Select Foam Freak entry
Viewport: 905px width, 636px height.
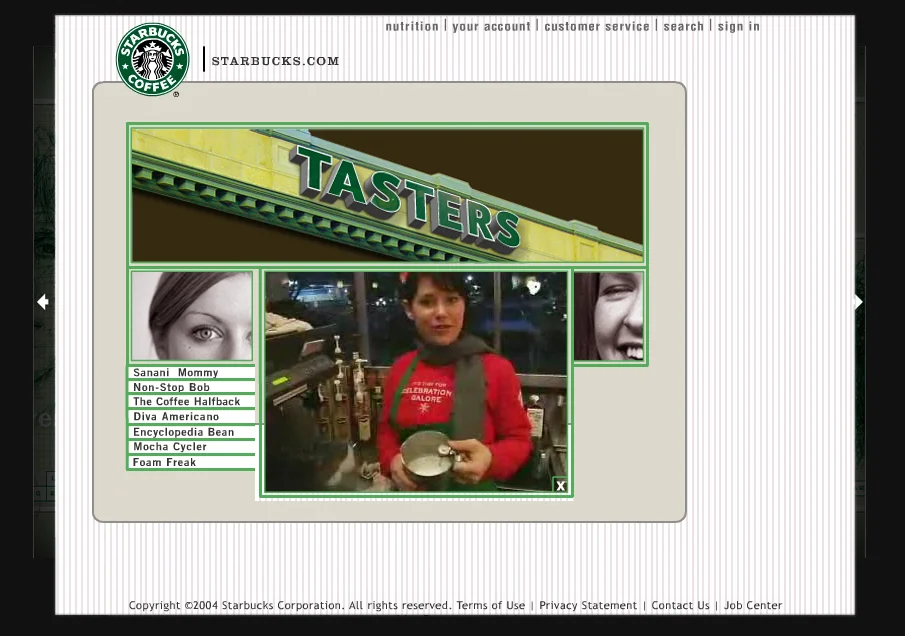191,462
